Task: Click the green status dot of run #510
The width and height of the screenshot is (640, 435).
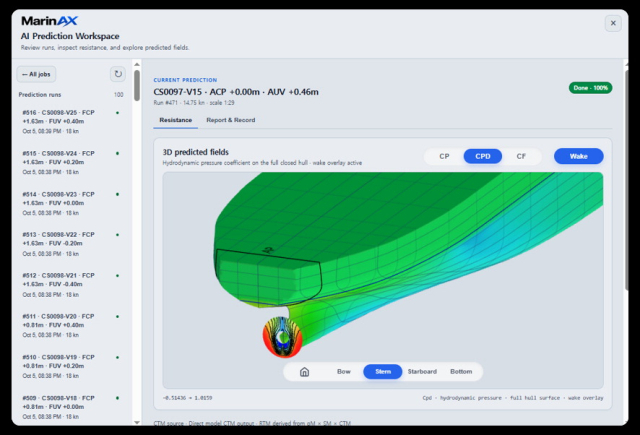Action: pos(118,357)
